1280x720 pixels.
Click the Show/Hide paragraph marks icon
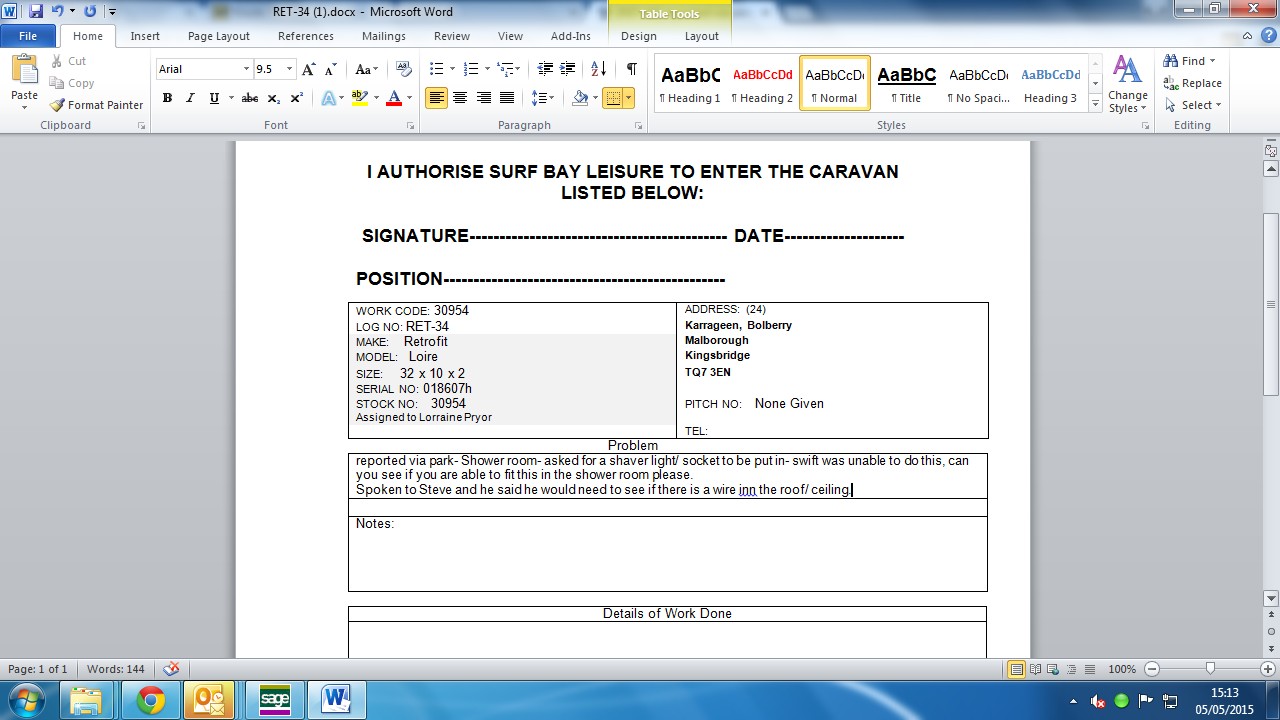[x=631, y=69]
